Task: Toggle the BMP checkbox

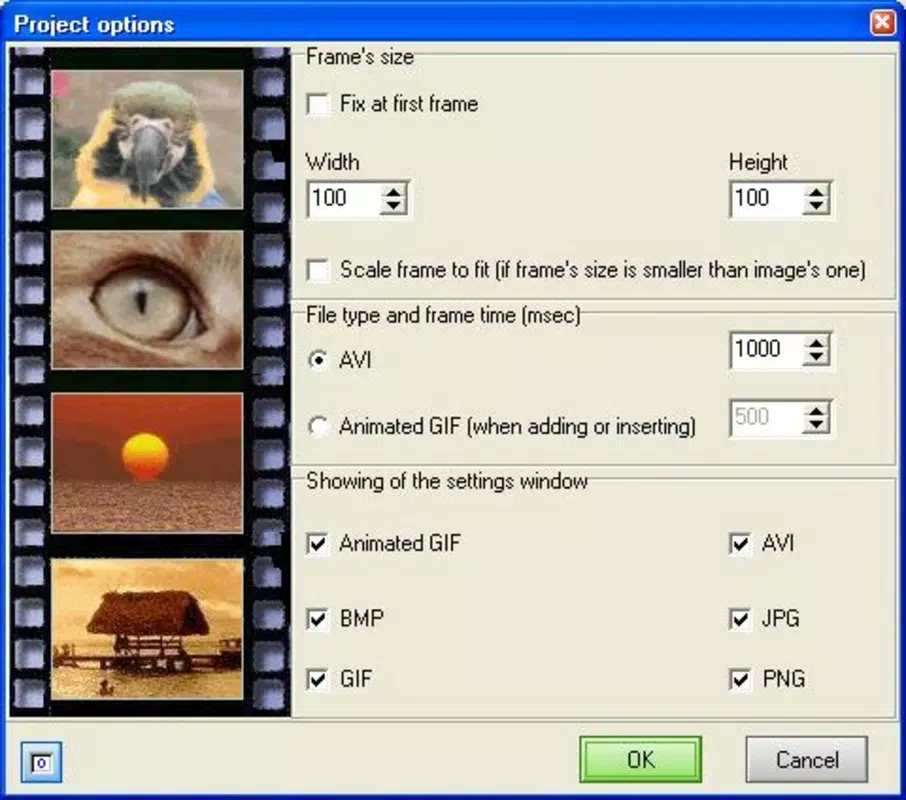Action: click(318, 619)
